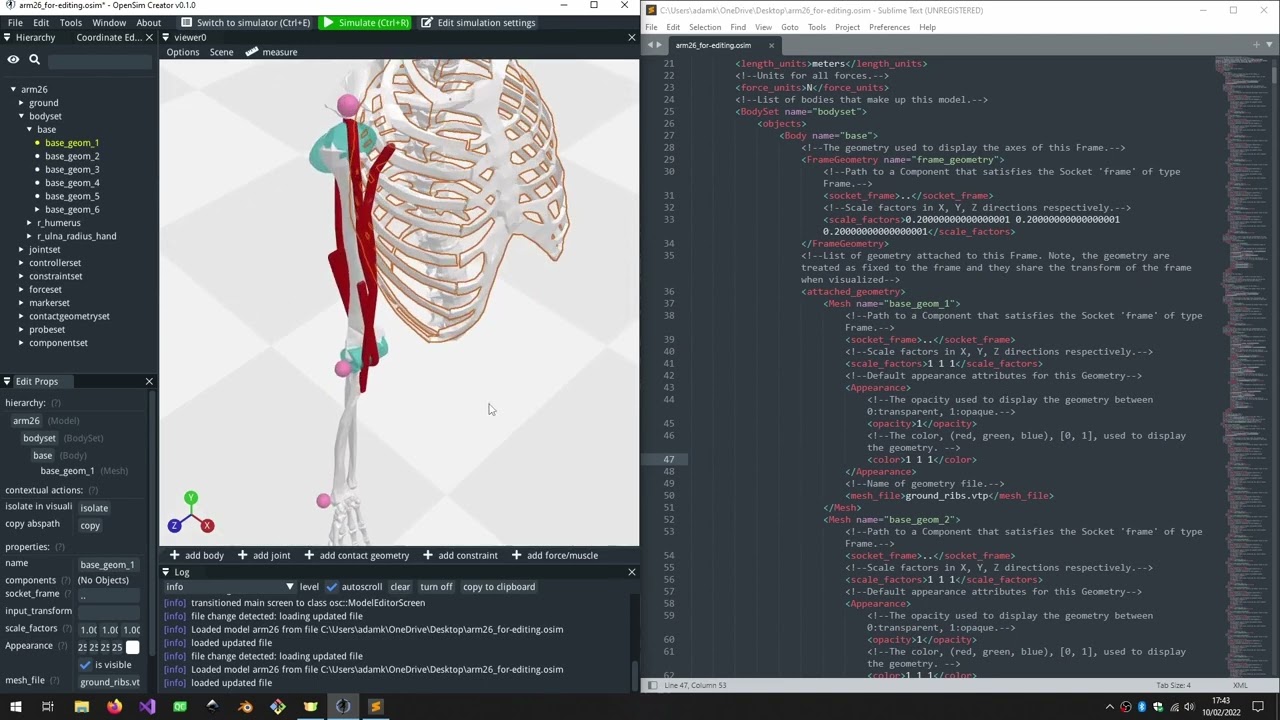Toggle the eye visibility icon in the Hierarchy panel
This screenshot has width=1280, height=720.
click(x=13, y=60)
